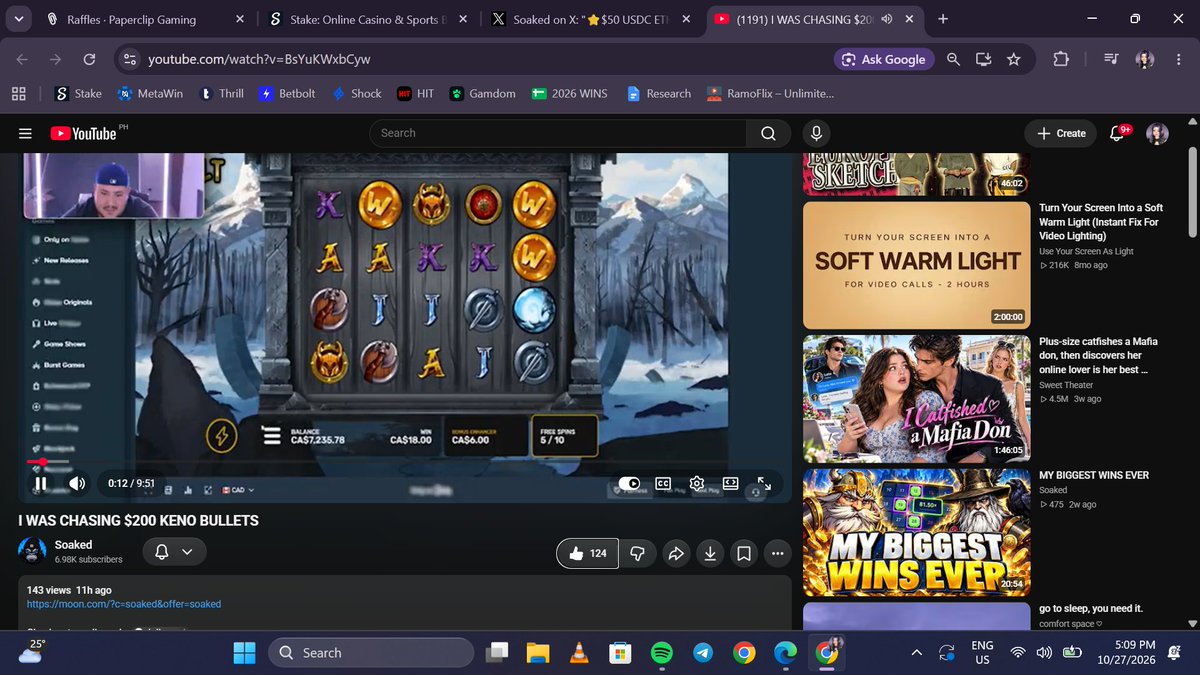The image size is (1200, 675).
Task: Download the video
Action: [710, 553]
